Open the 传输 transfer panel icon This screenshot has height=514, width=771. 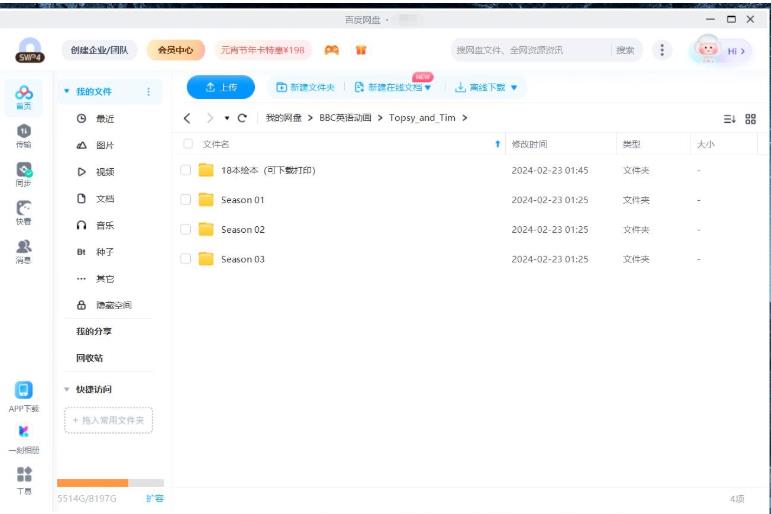[24, 135]
